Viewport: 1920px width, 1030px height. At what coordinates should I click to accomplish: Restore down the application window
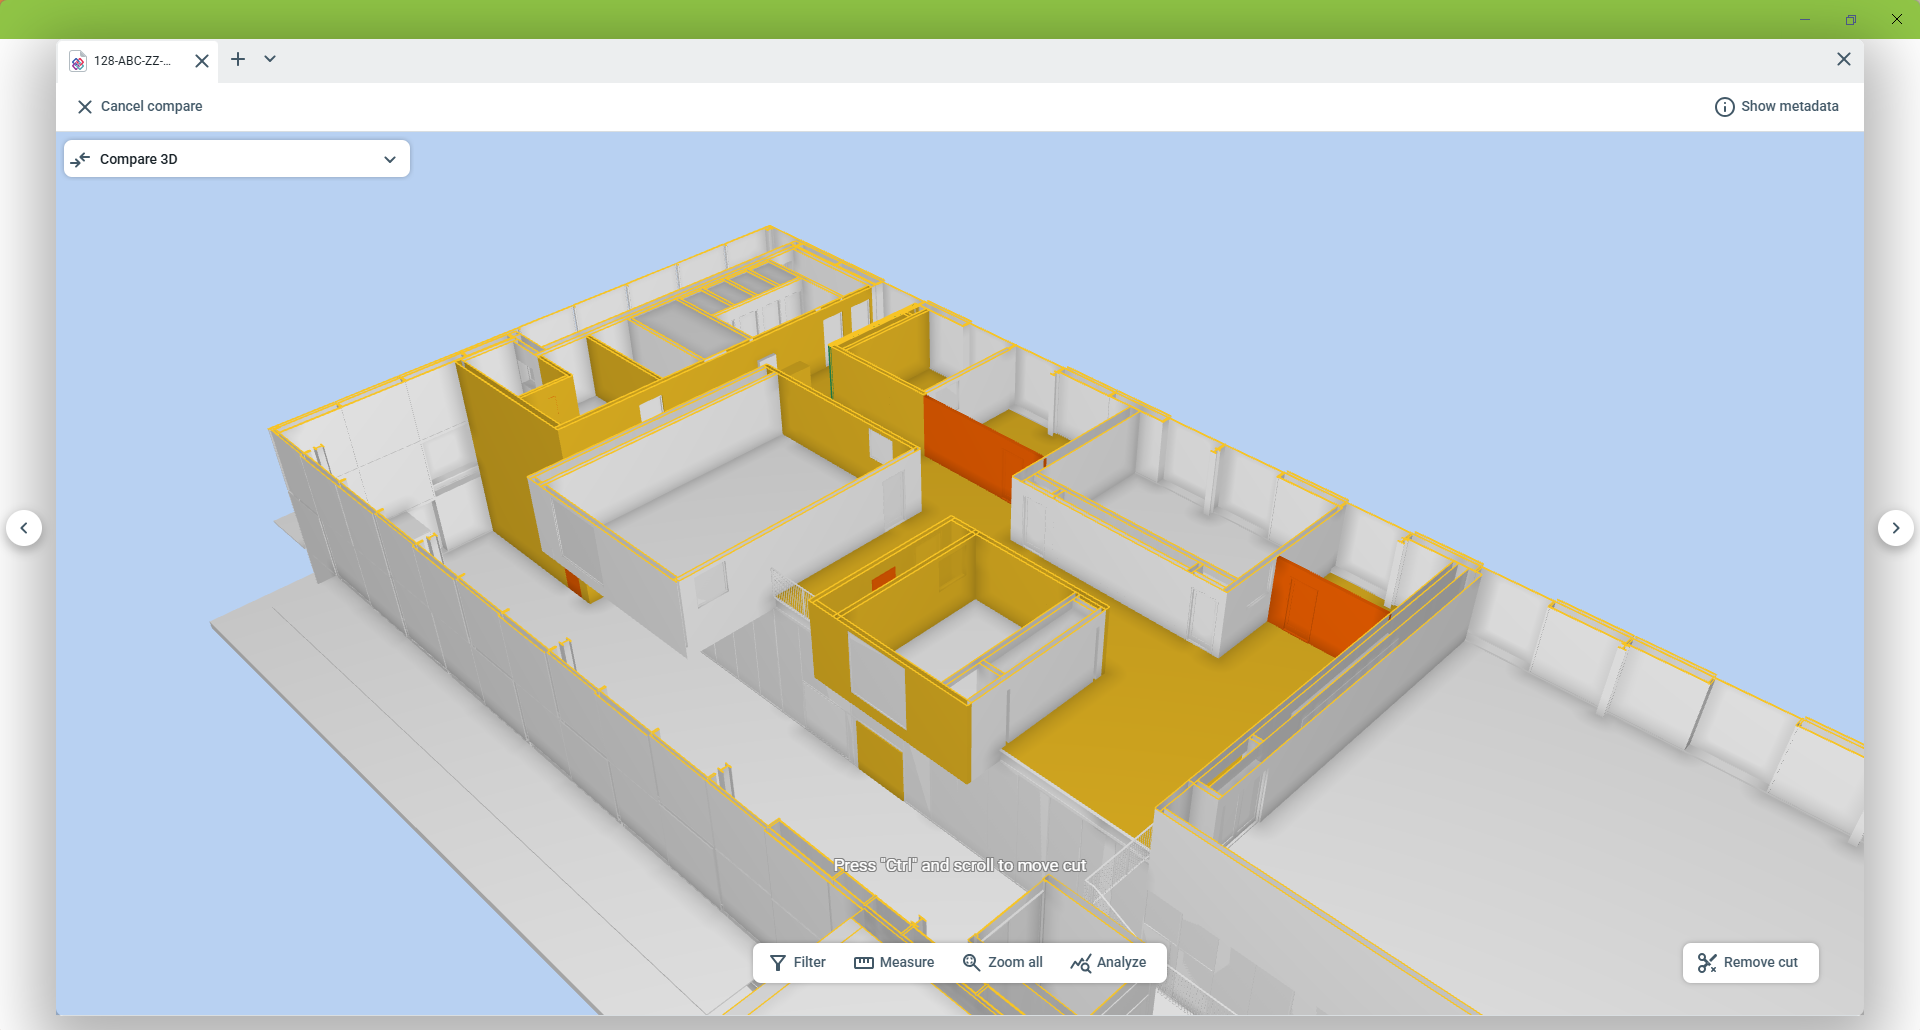(x=1850, y=19)
